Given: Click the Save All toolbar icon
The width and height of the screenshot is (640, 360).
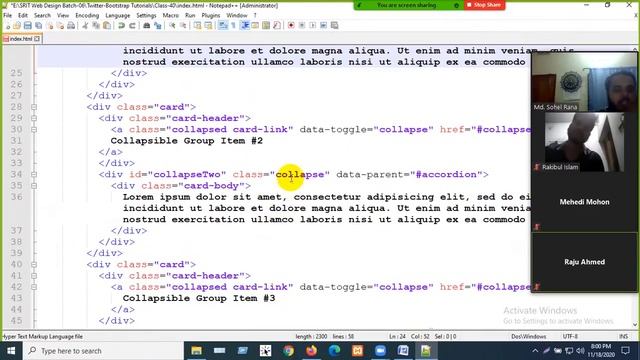Looking at the screenshot, I should [38, 25].
